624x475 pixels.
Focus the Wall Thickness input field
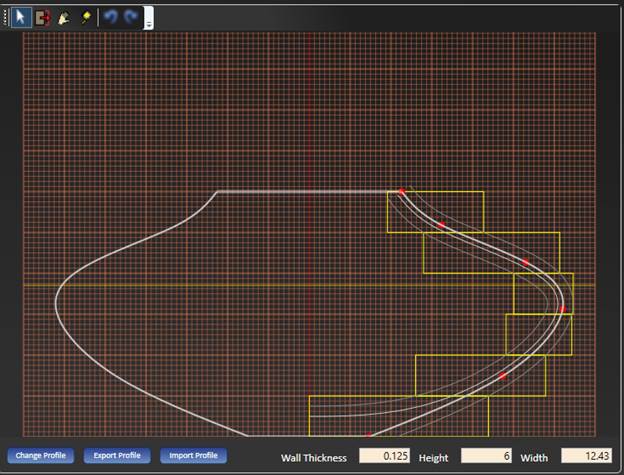(x=384, y=456)
